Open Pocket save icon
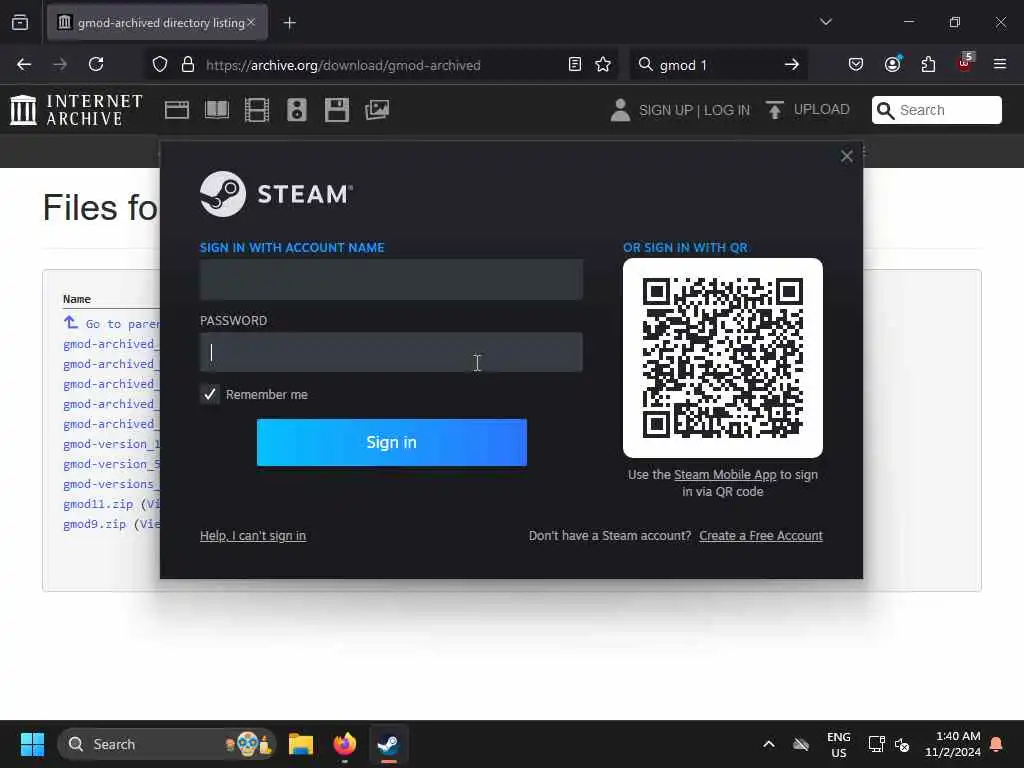Image resolution: width=1024 pixels, height=768 pixels. [x=856, y=64]
